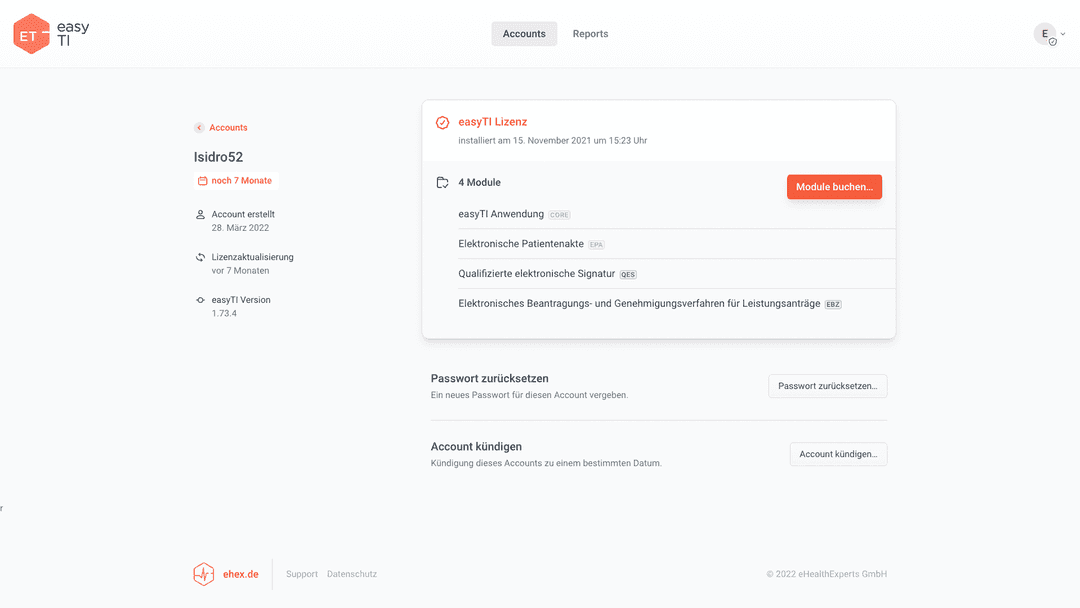Image resolution: width=1080 pixels, height=608 pixels.
Task: Click the easyTI hexagon logo
Action: click(x=32, y=34)
